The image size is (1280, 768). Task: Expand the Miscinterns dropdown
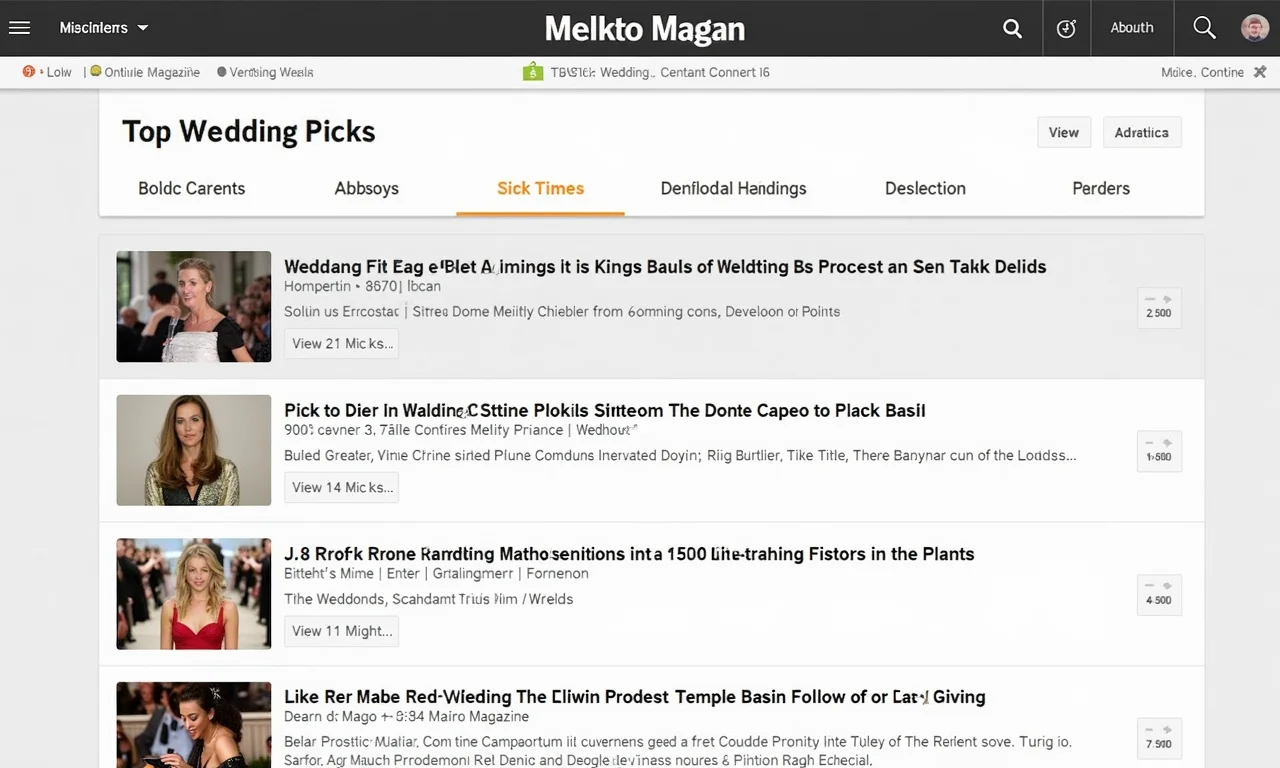[104, 28]
